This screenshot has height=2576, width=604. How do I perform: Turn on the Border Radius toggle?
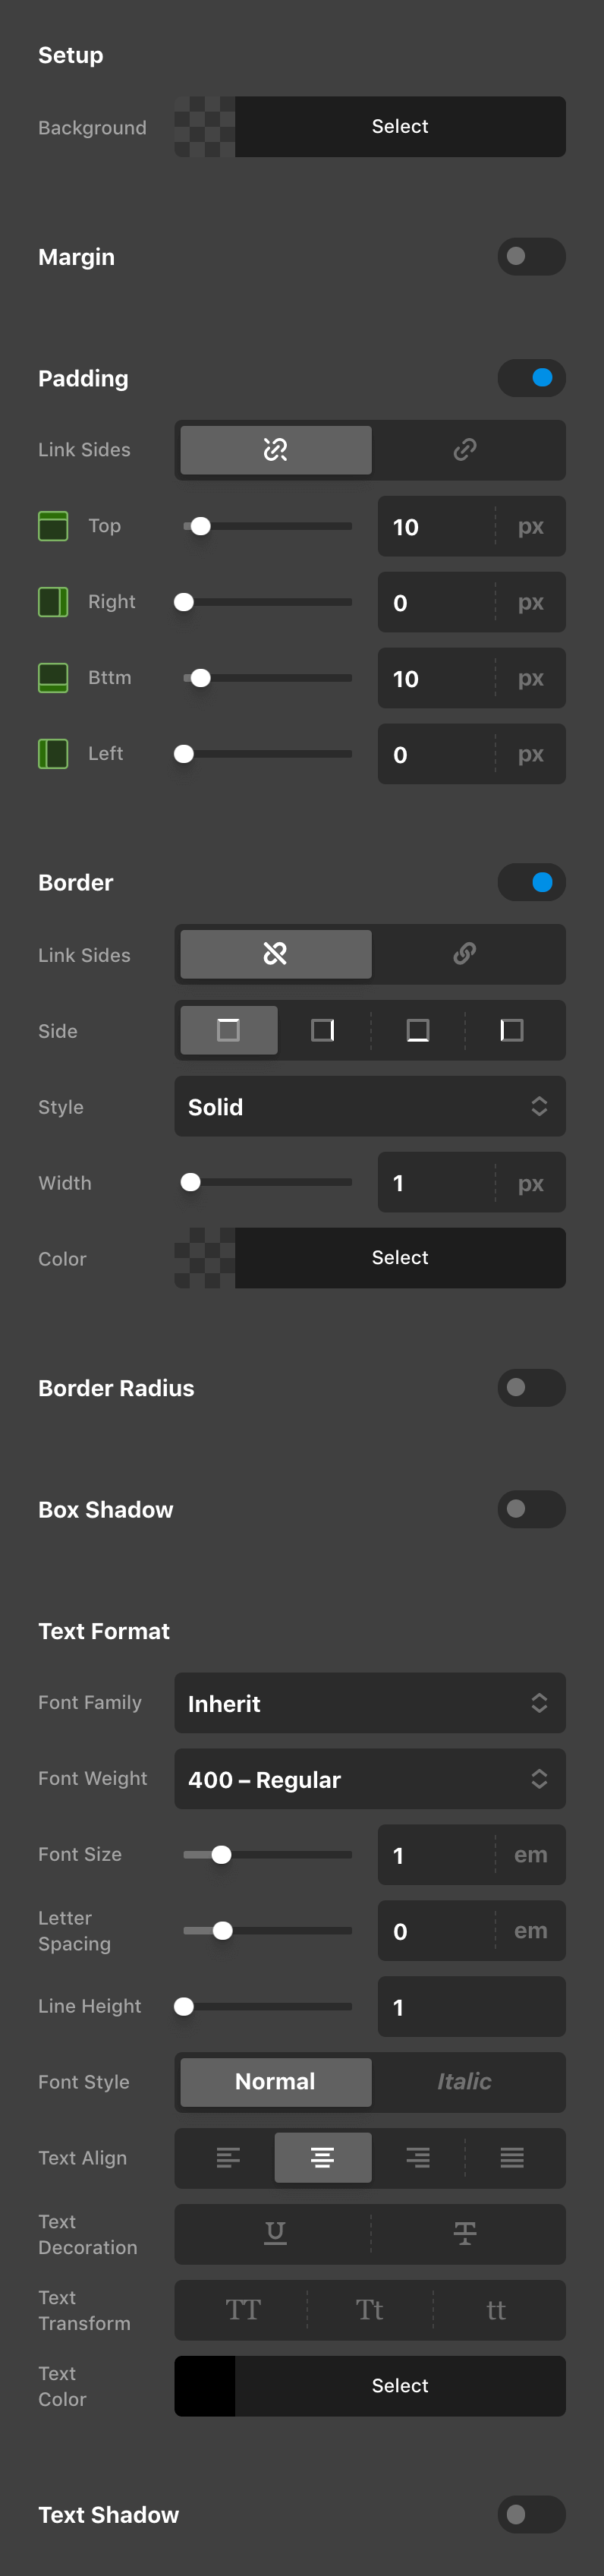(x=531, y=1387)
